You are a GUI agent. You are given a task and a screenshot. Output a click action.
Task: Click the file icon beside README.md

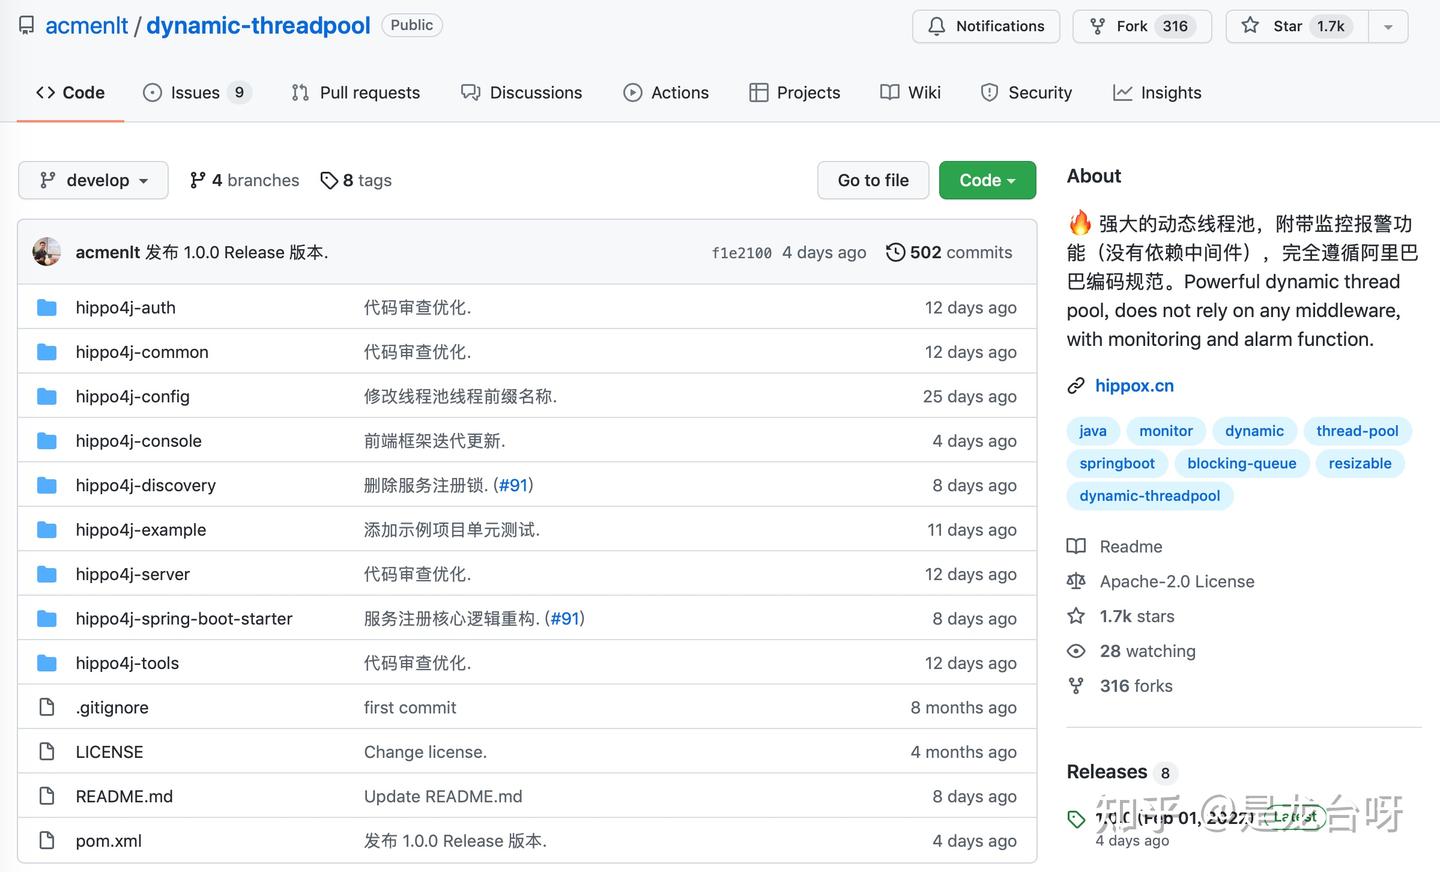[46, 796]
